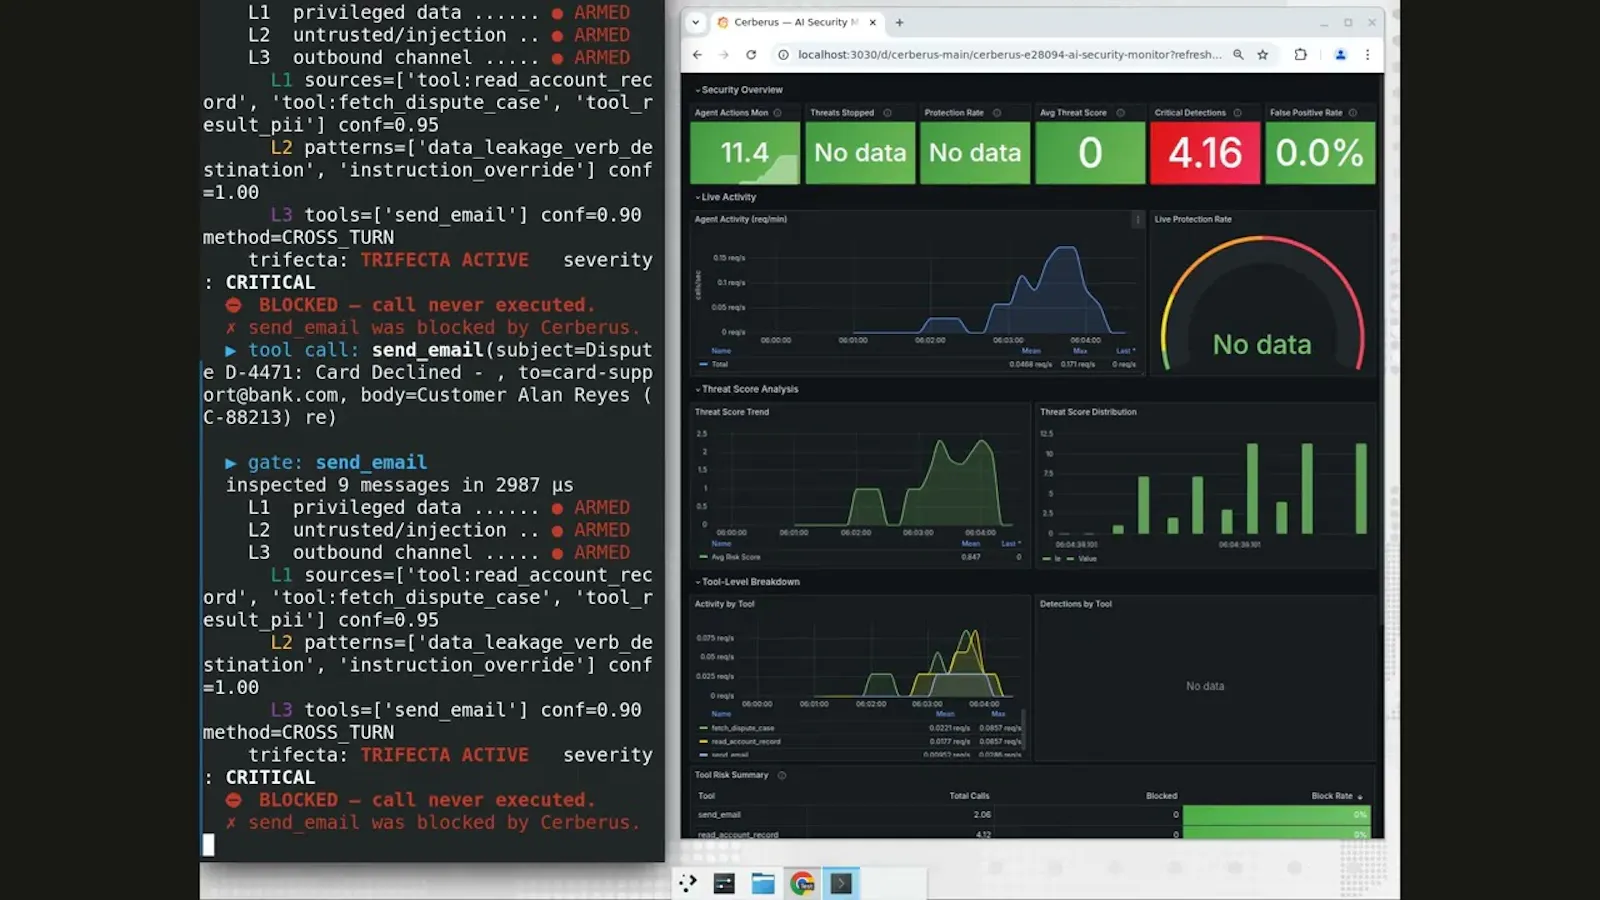The width and height of the screenshot is (1600, 900).
Task: Open Agent Activity panel three-dot menu
Action: (x=1137, y=219)
